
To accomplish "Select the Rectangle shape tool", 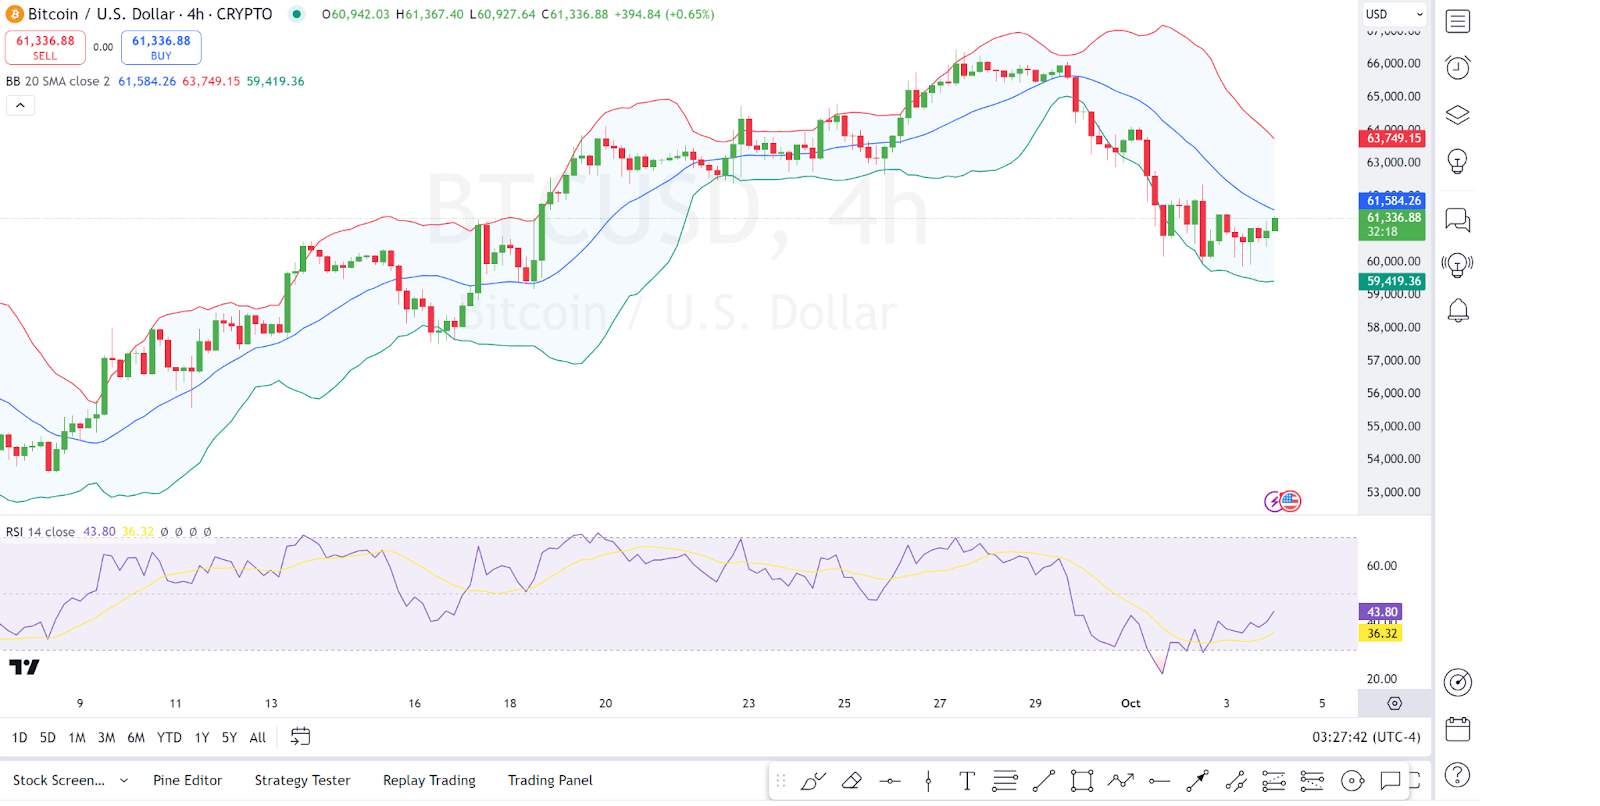I will click(1082, 781).
